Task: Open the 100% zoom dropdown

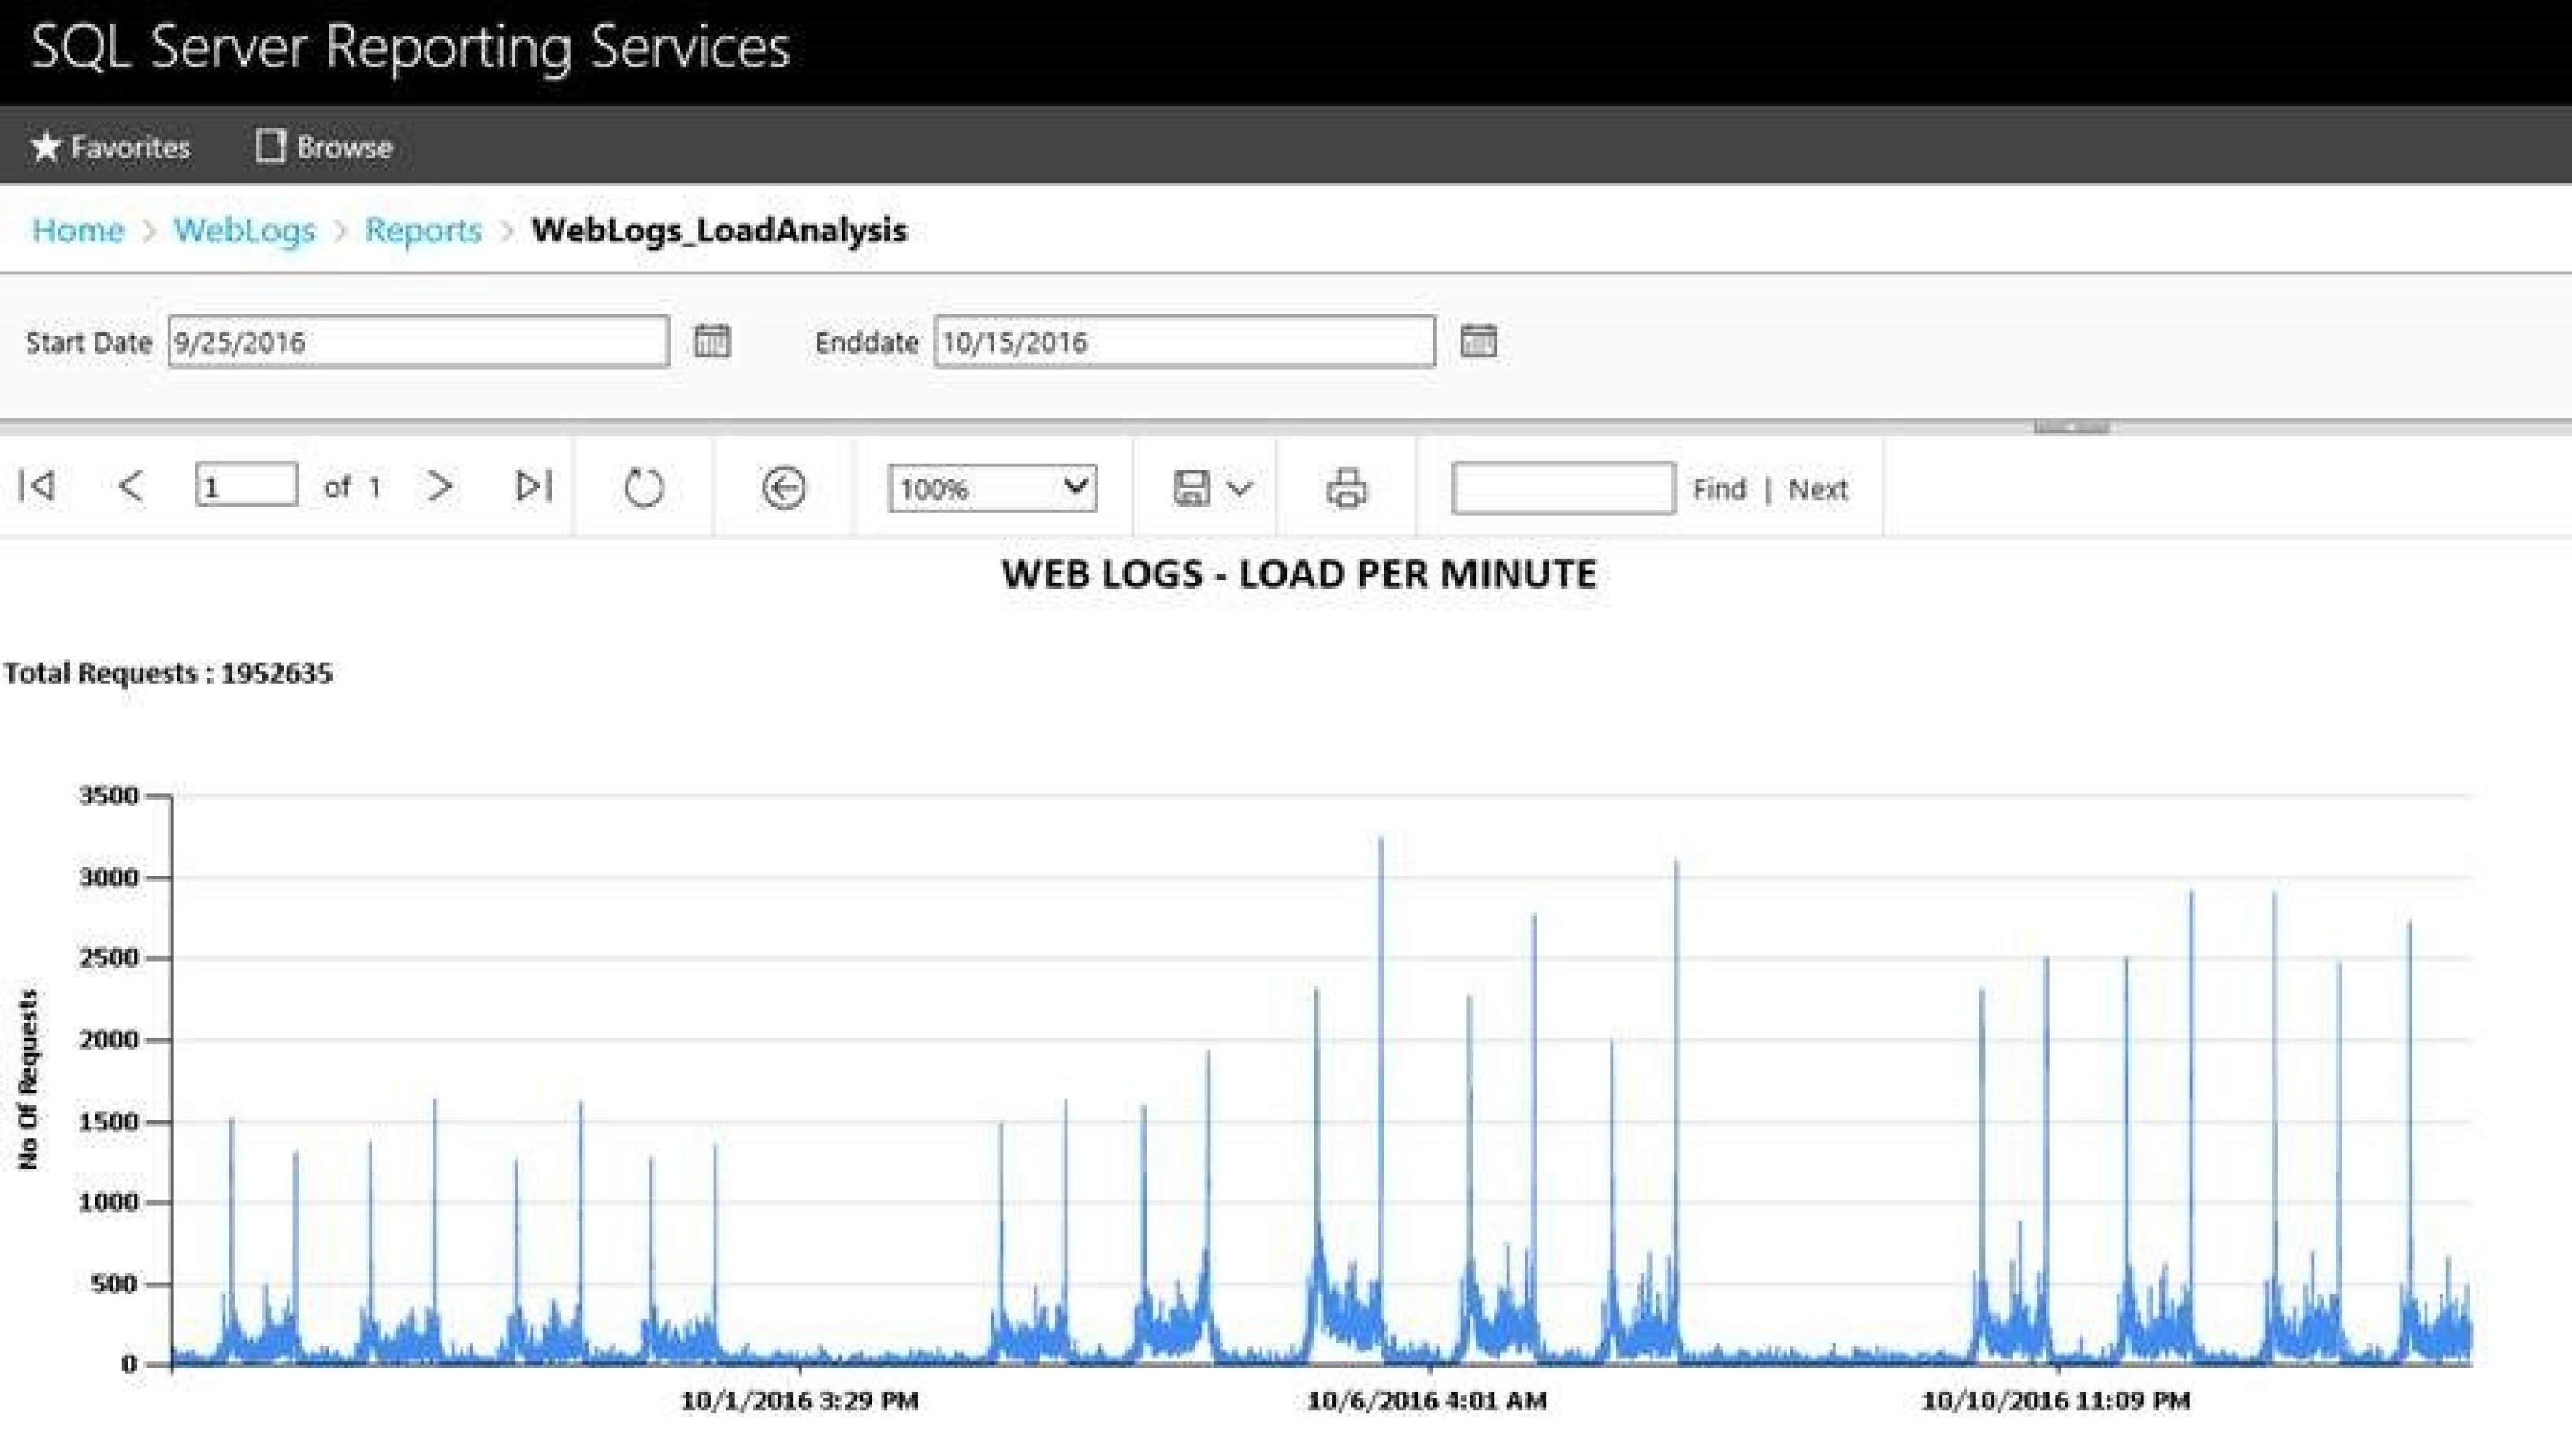Action: pos(992,488)
